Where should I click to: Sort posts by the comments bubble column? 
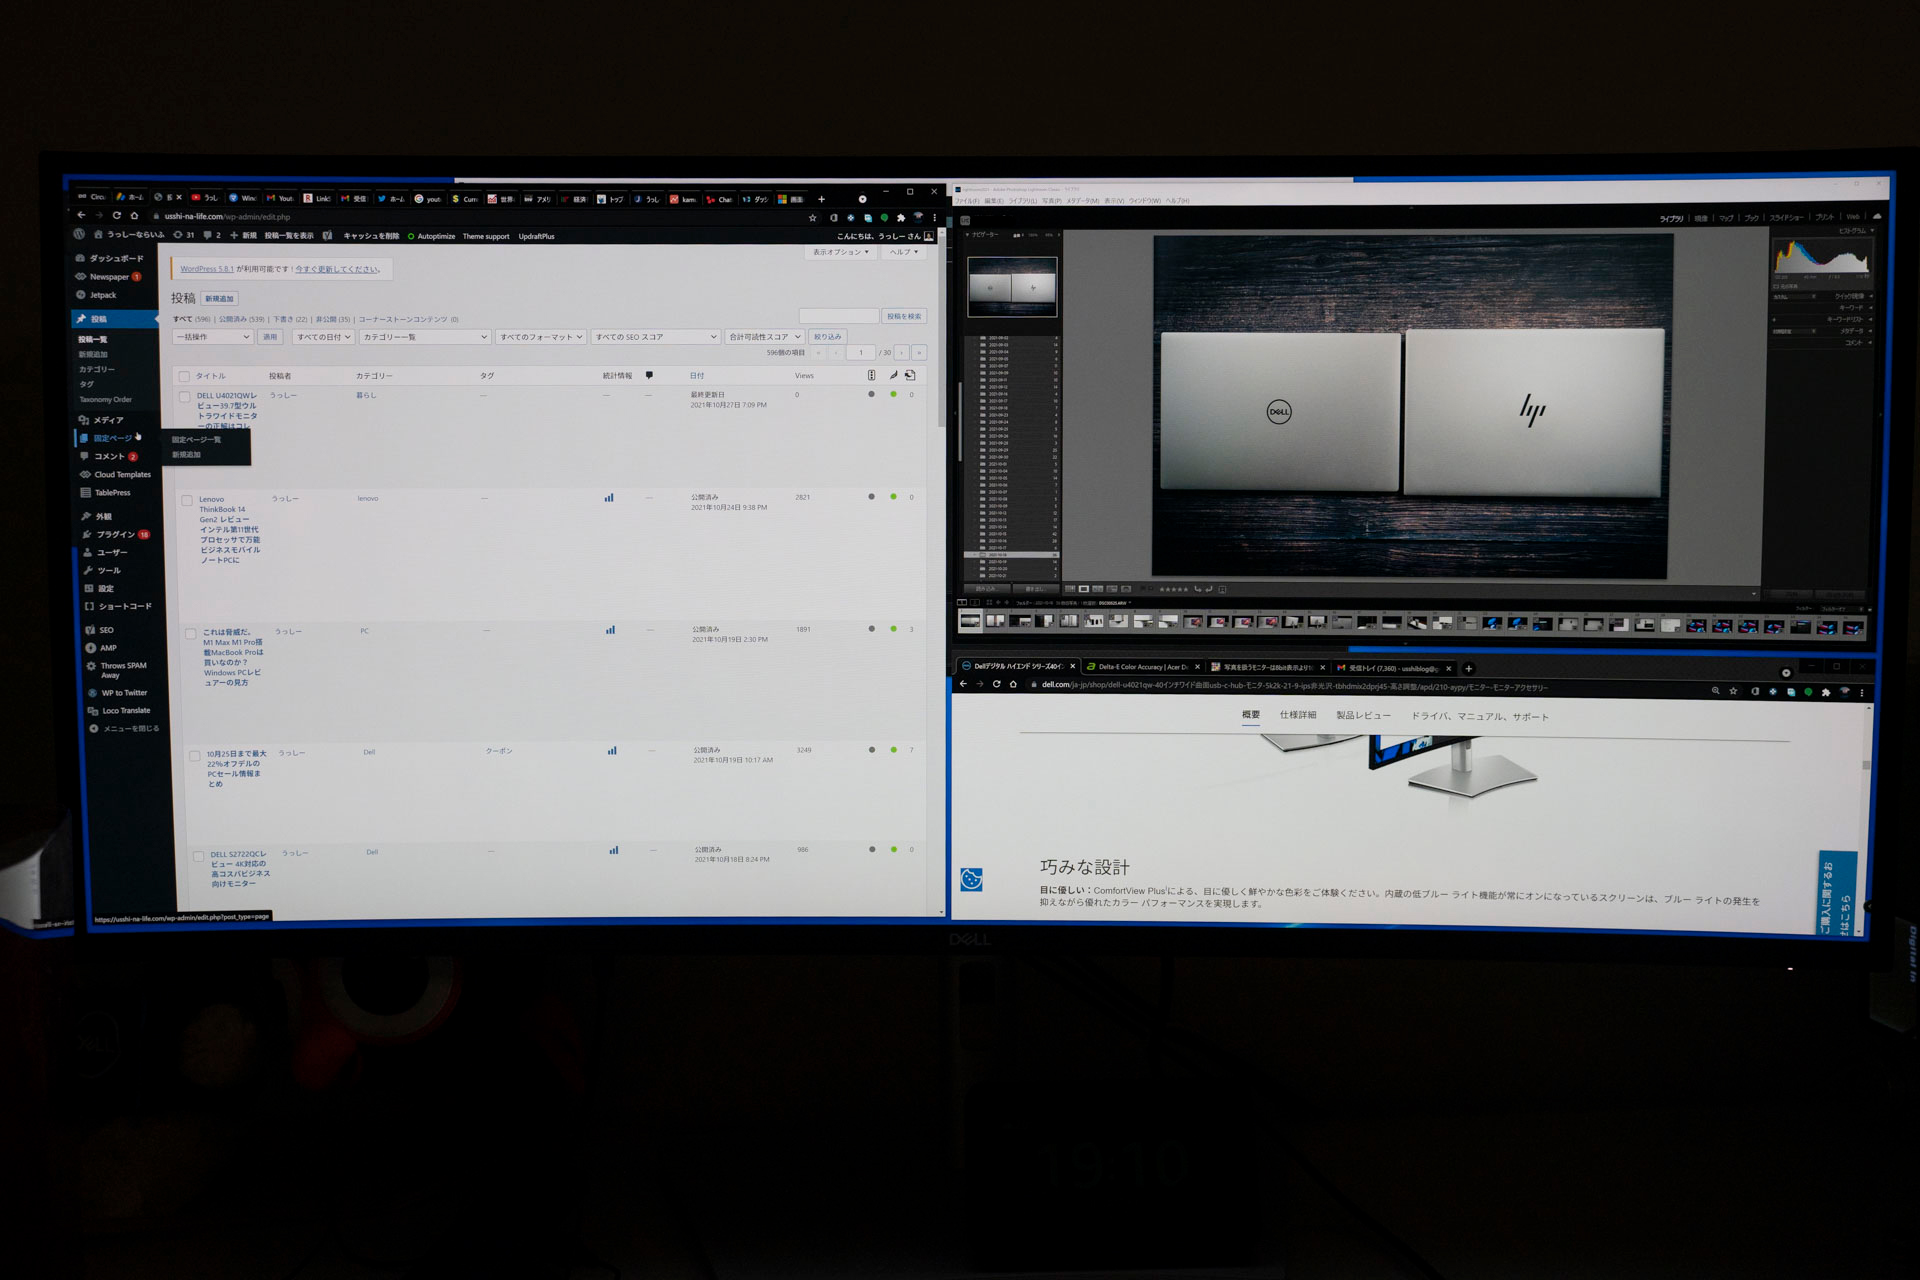pyautogui.click(x=649, y=376)
